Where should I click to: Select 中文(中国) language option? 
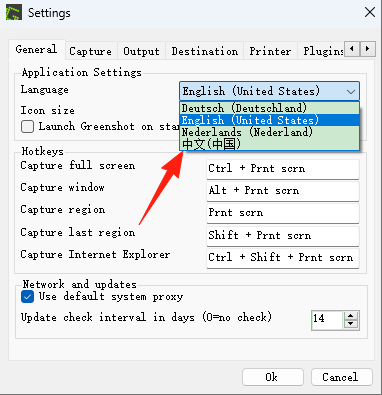click(269, 144)
